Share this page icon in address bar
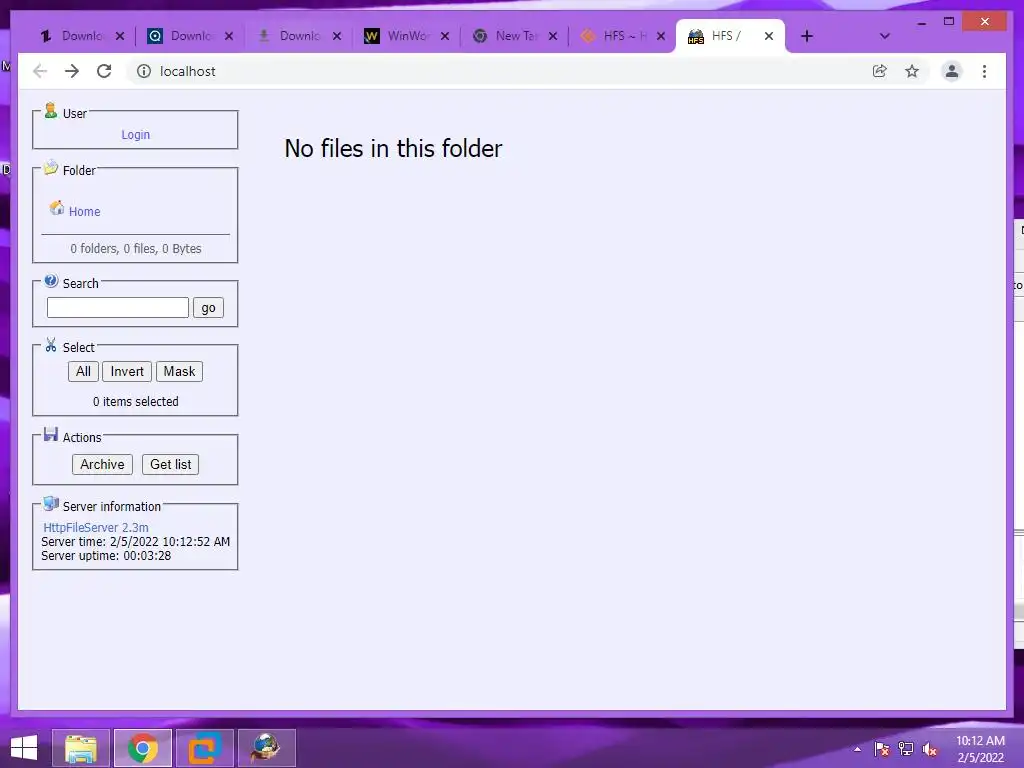 (x=880, y=71)
